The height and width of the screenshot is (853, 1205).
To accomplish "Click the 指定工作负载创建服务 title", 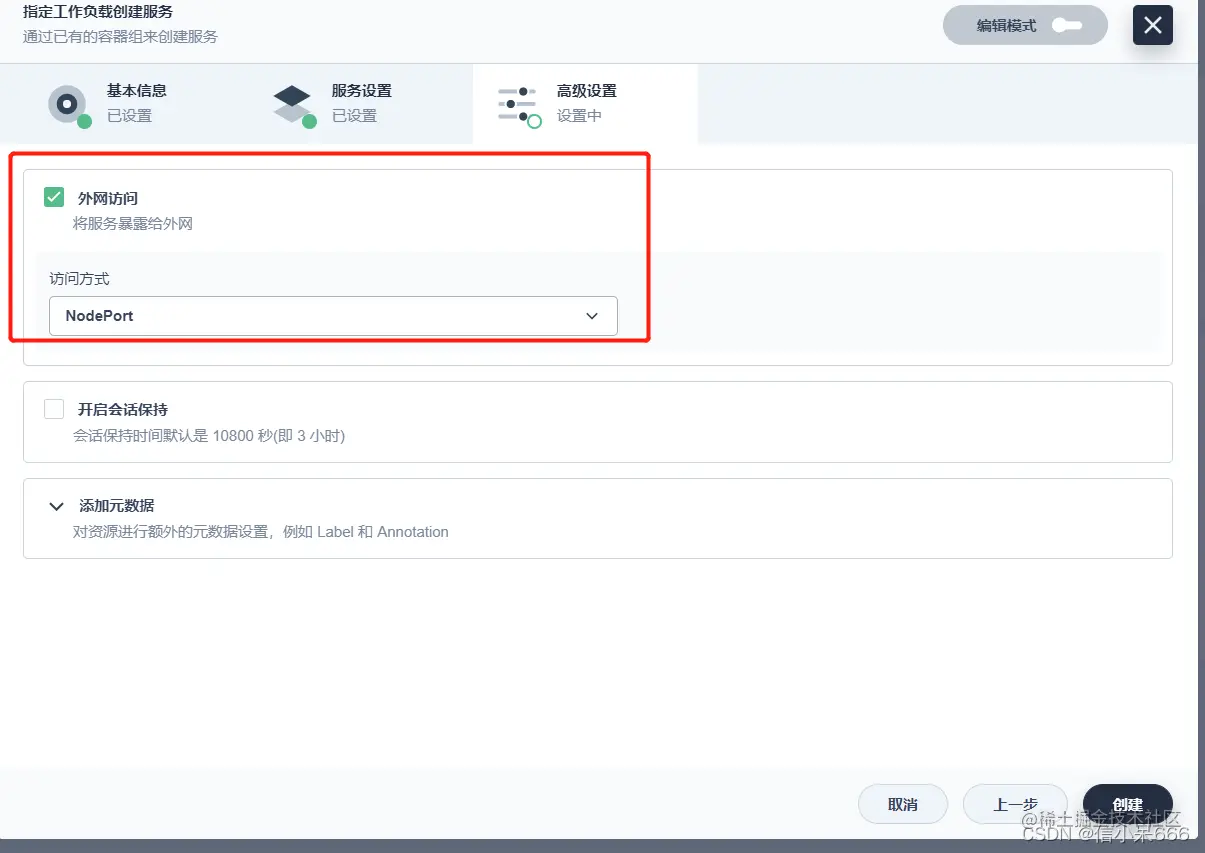I will point(98,12).
